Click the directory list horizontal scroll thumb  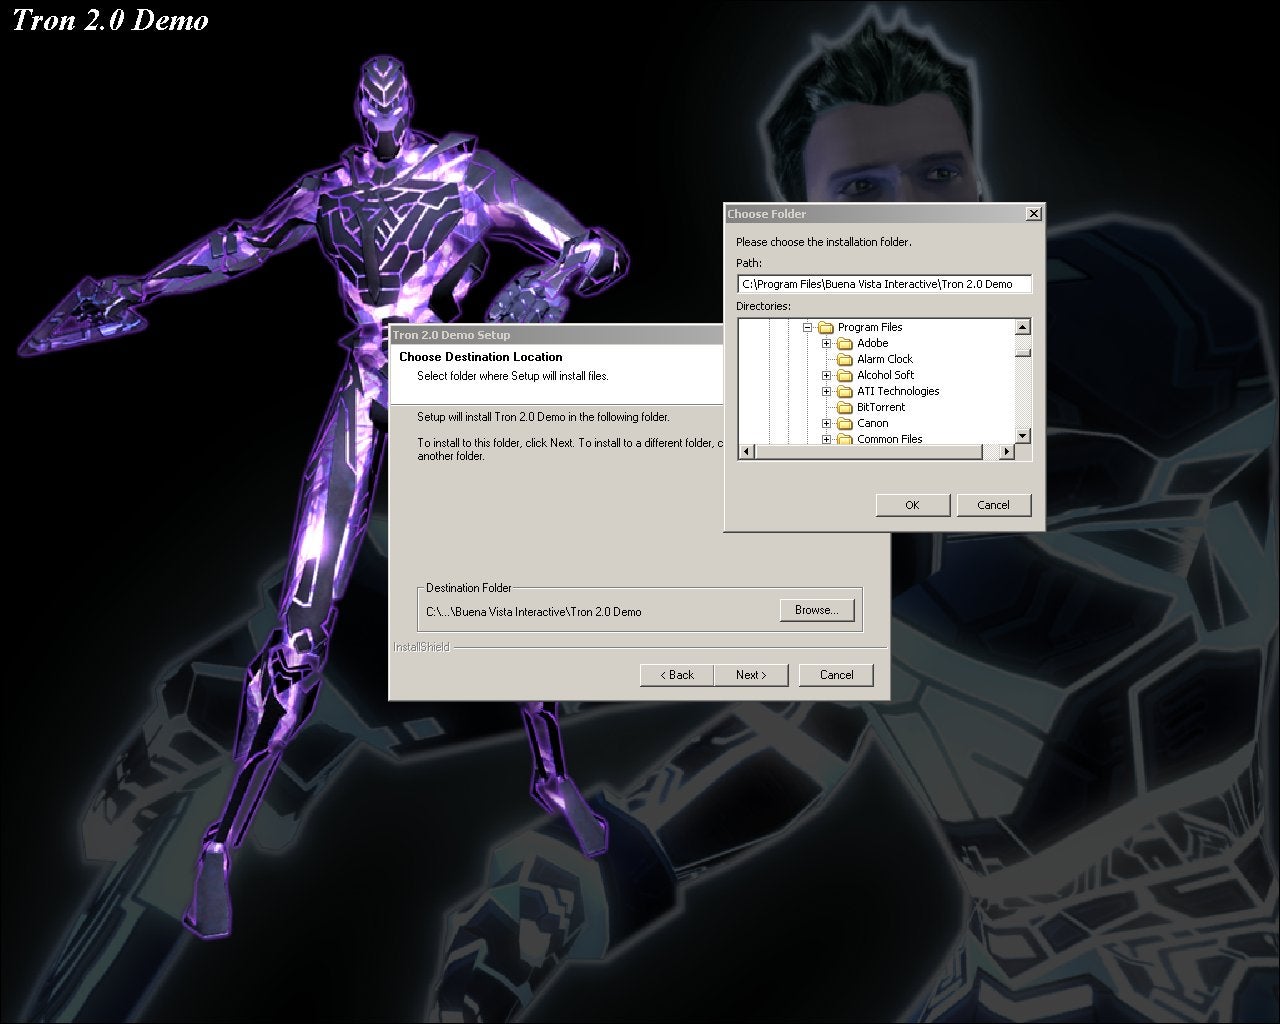[868, 452]
